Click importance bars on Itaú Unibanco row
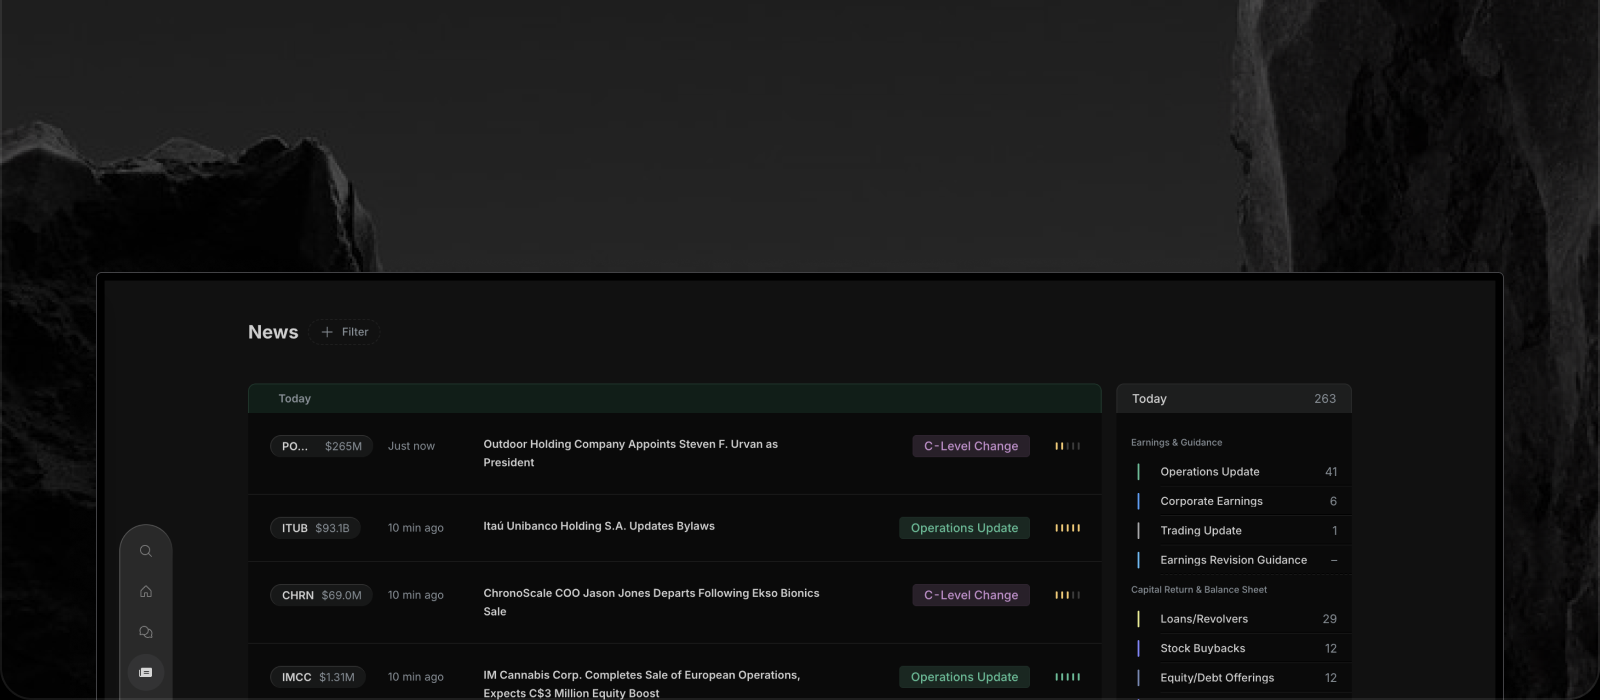 coord(1067,528)
